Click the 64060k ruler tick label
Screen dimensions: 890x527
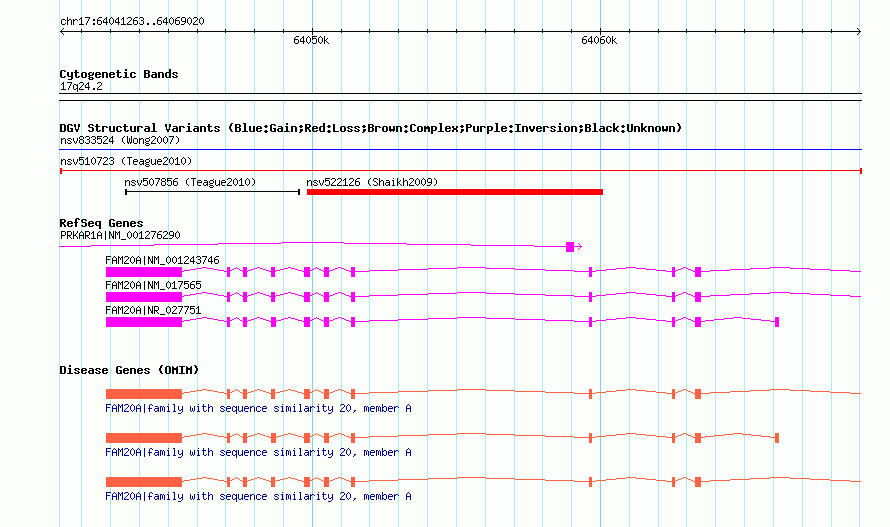point(599,40)
